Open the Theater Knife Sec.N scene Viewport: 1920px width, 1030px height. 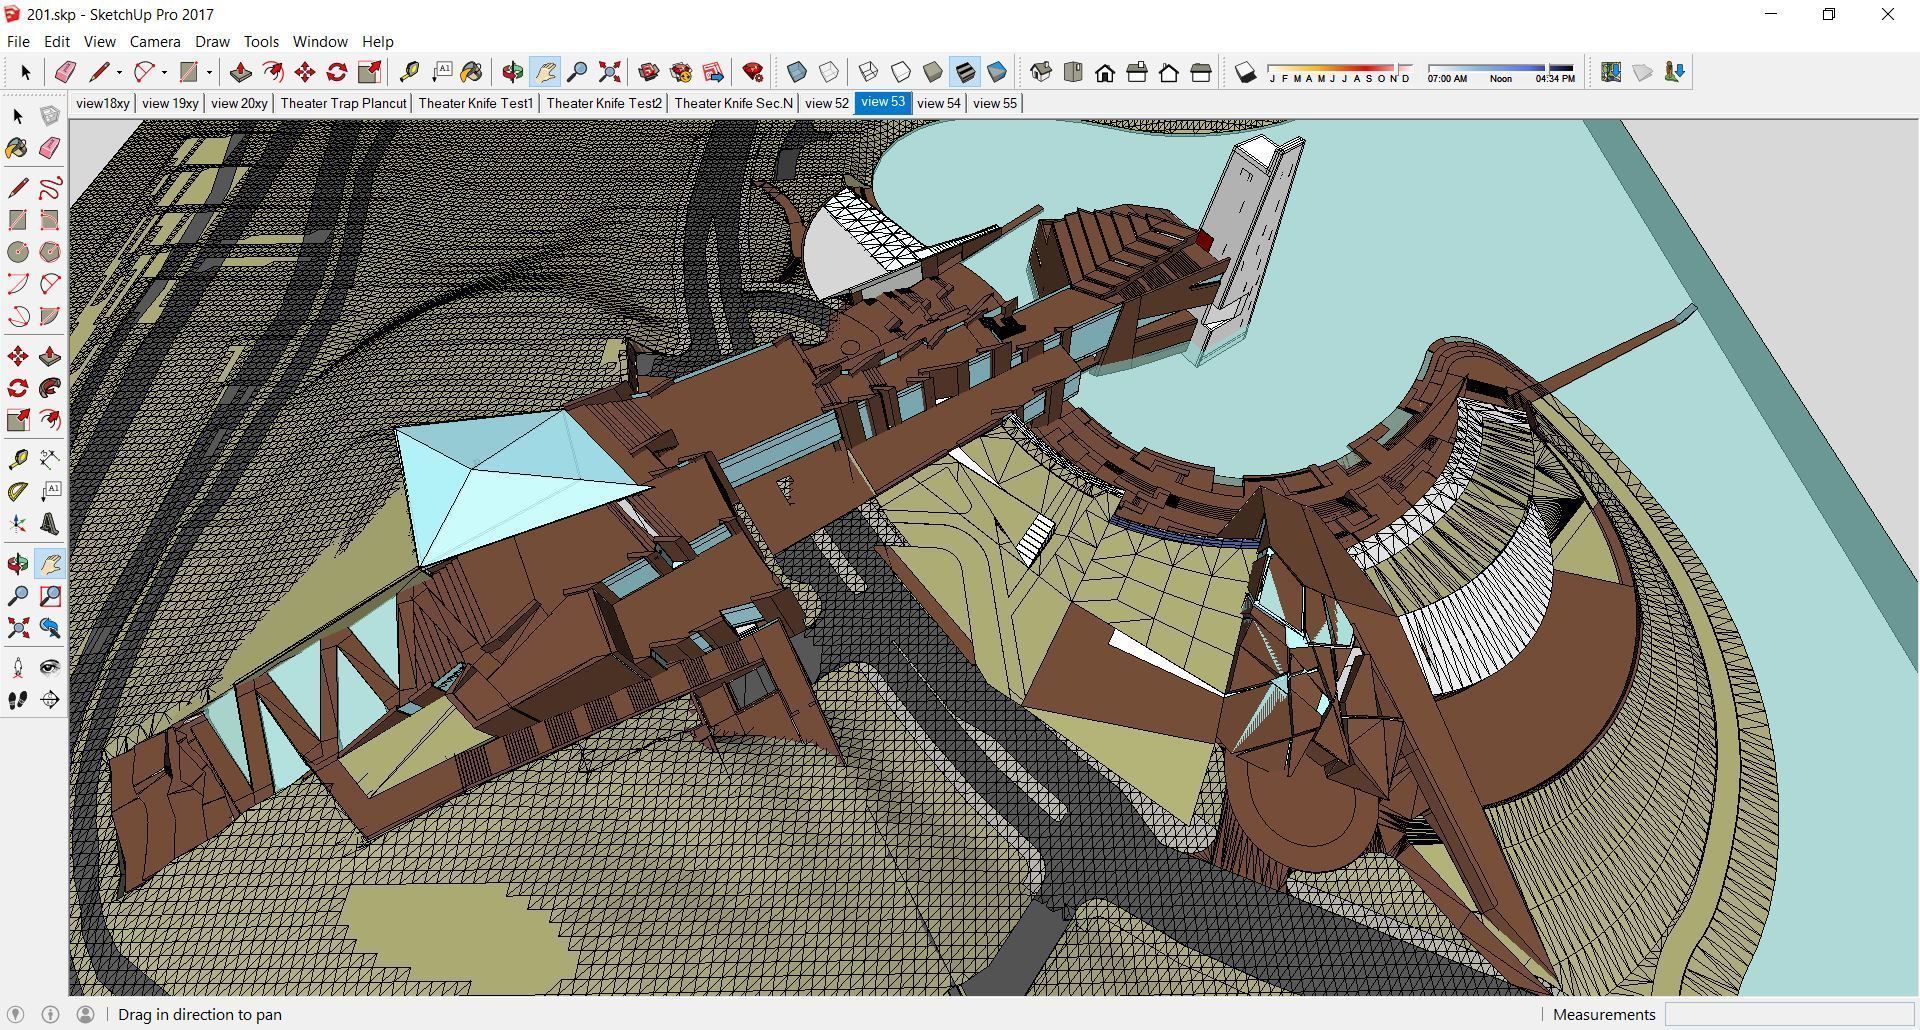tap(733, 103)
